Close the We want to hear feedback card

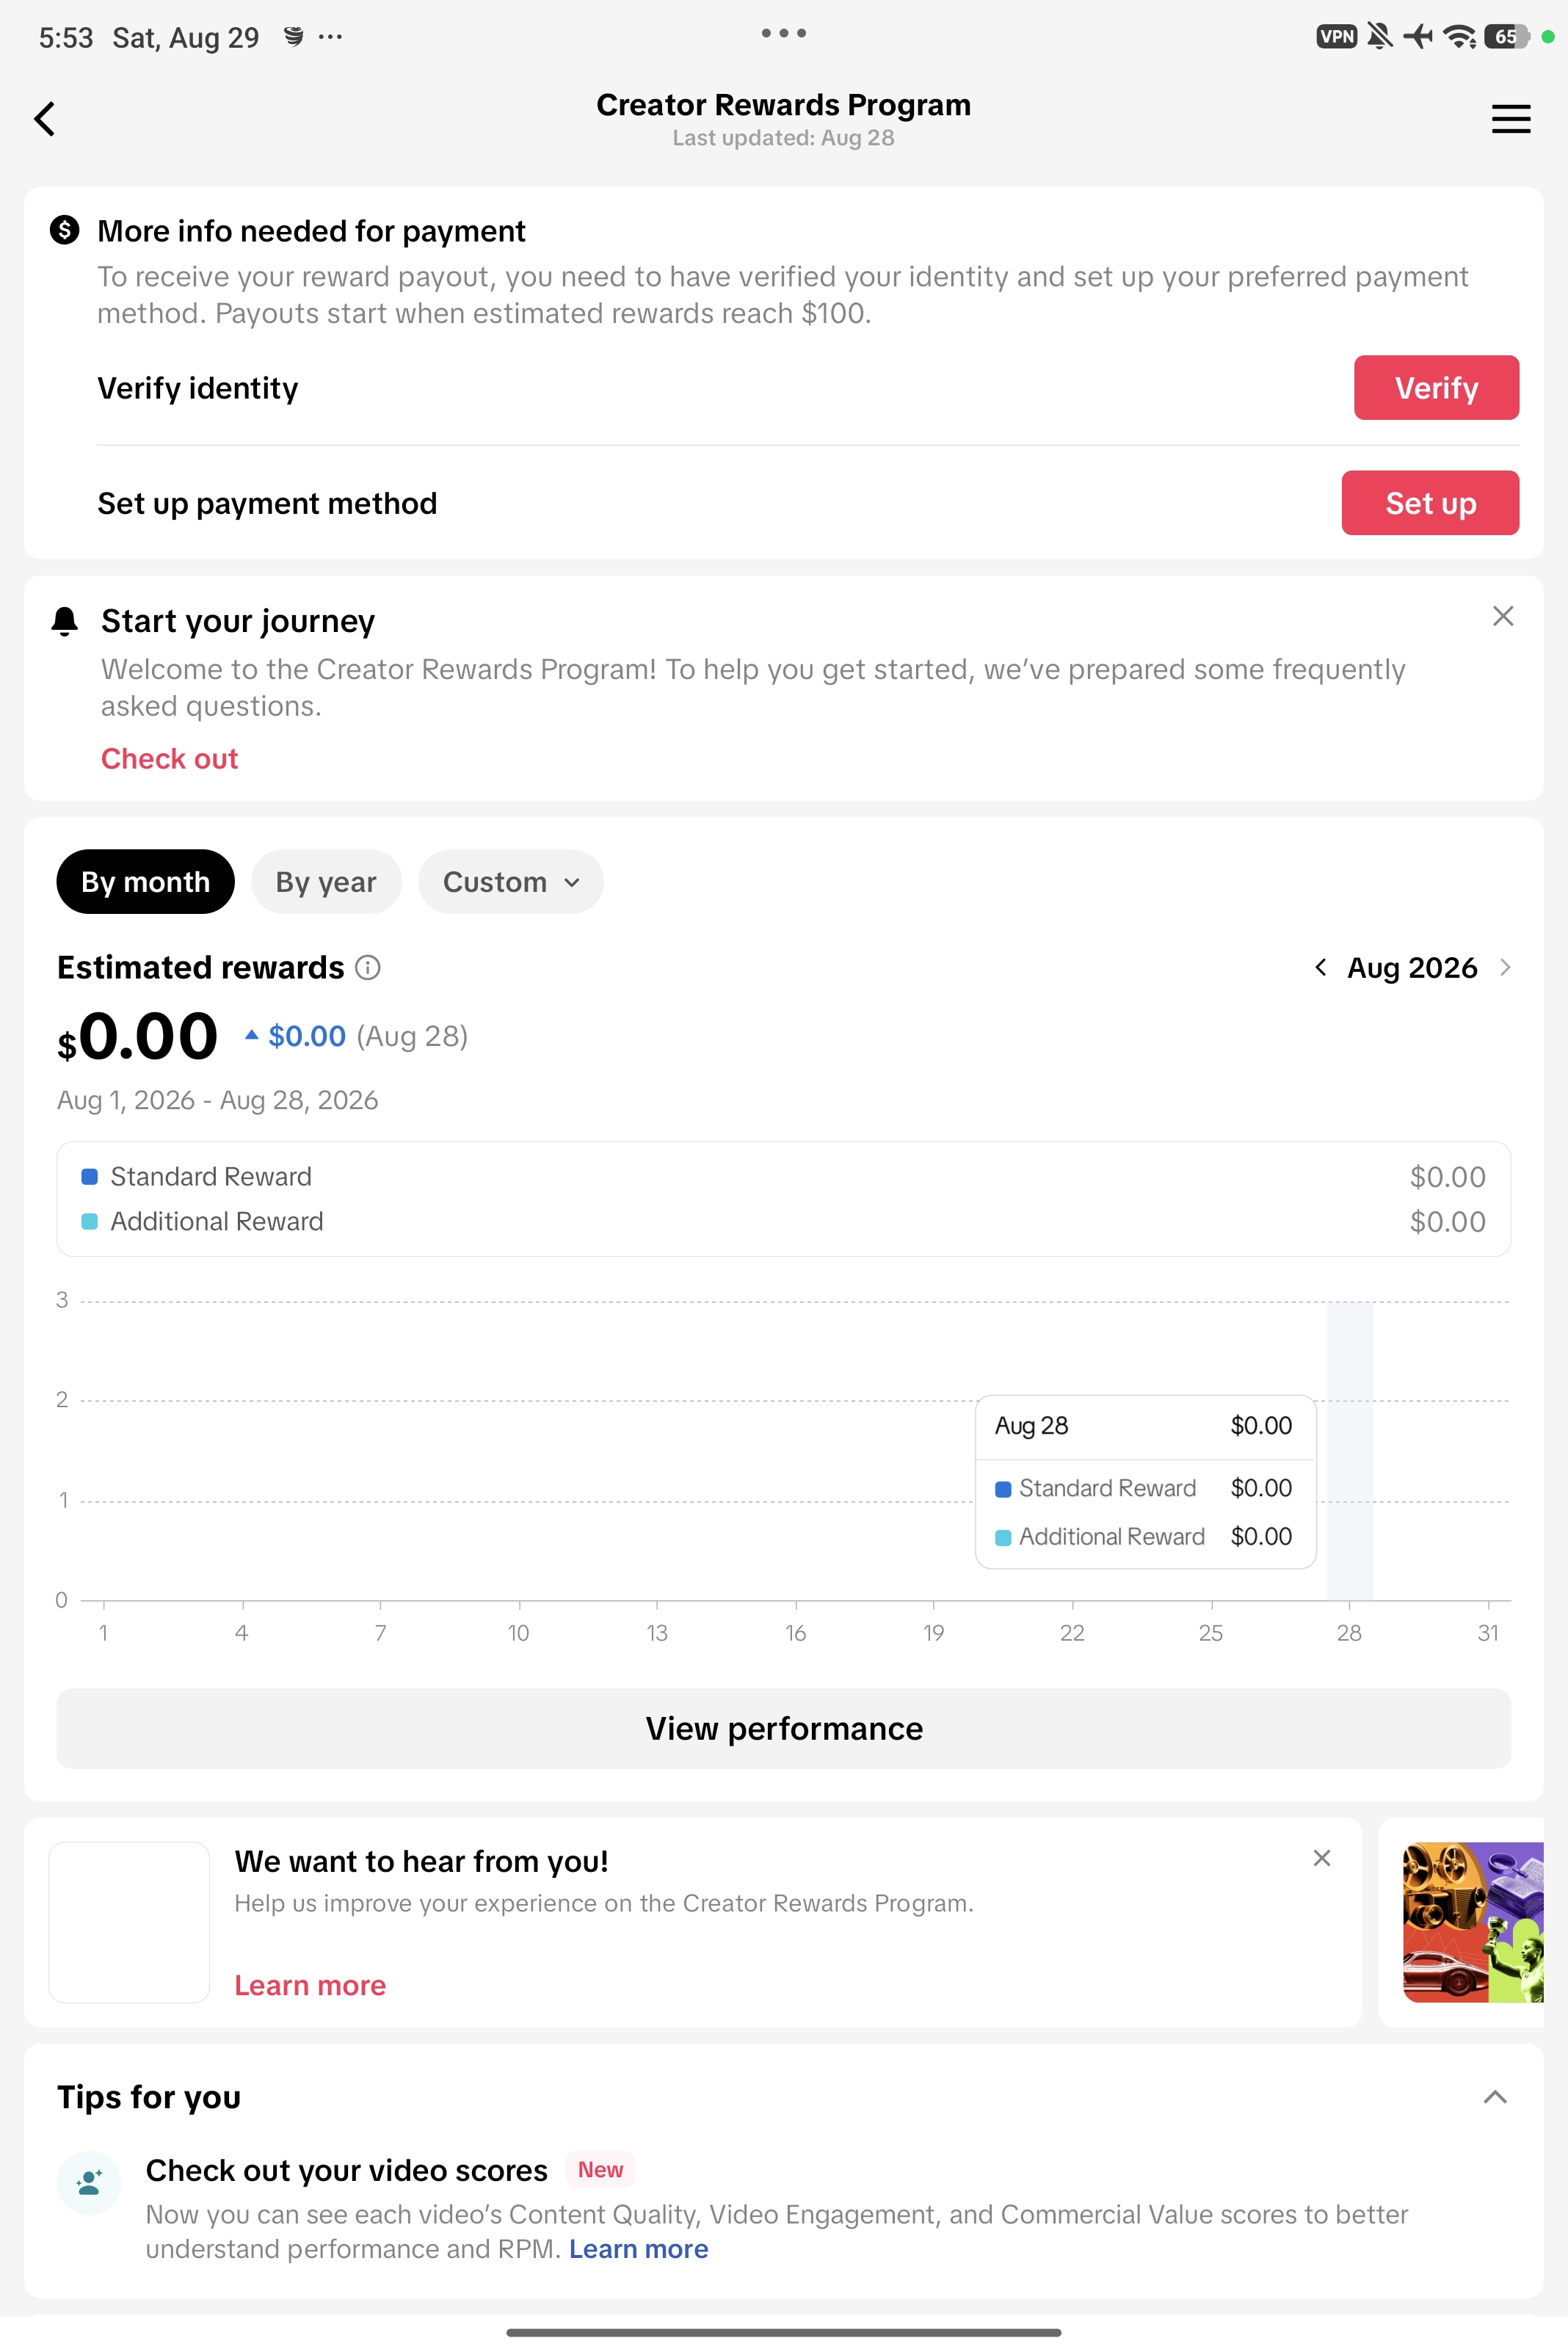click(x=1321, y=1858)
